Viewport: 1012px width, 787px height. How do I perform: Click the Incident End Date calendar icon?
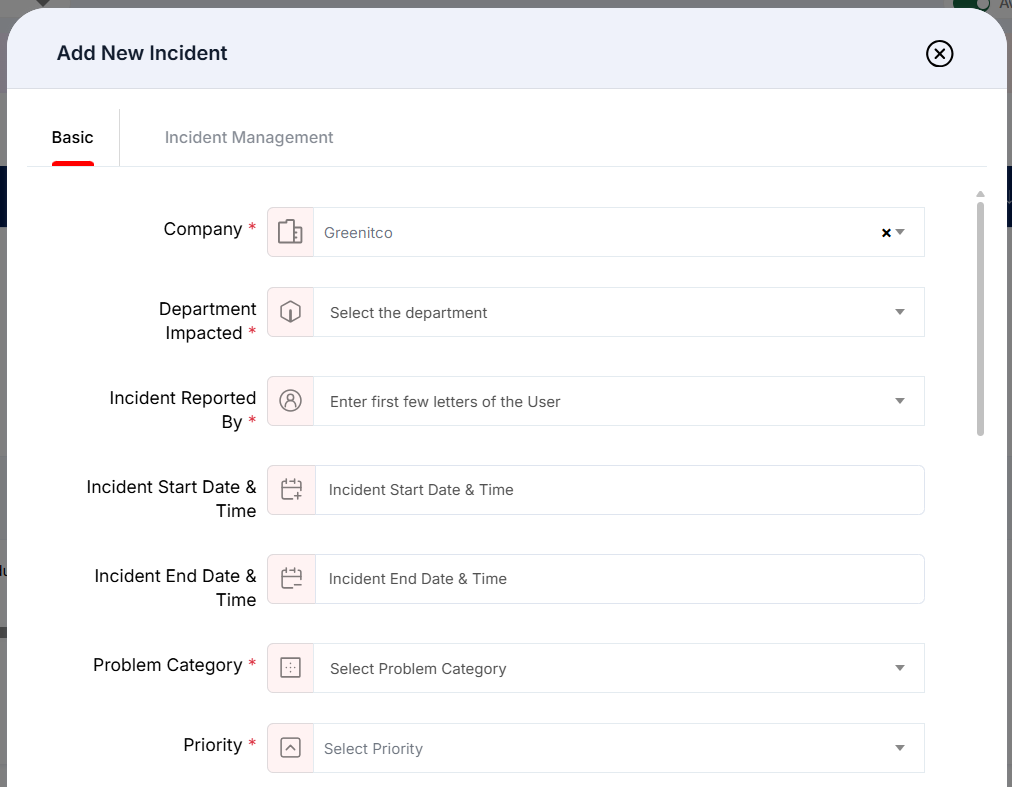(292, 579)
